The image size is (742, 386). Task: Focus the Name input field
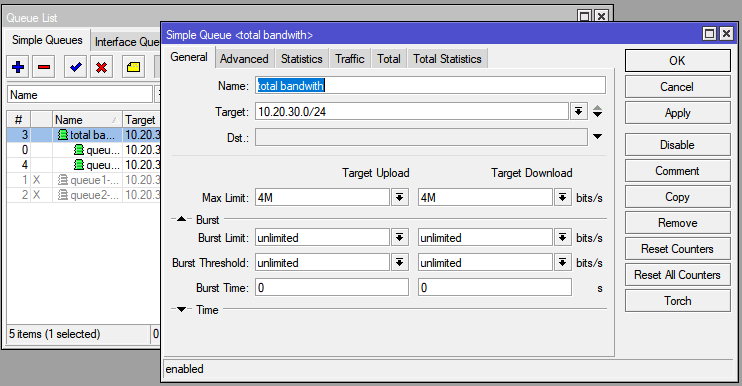pos(430,86)
